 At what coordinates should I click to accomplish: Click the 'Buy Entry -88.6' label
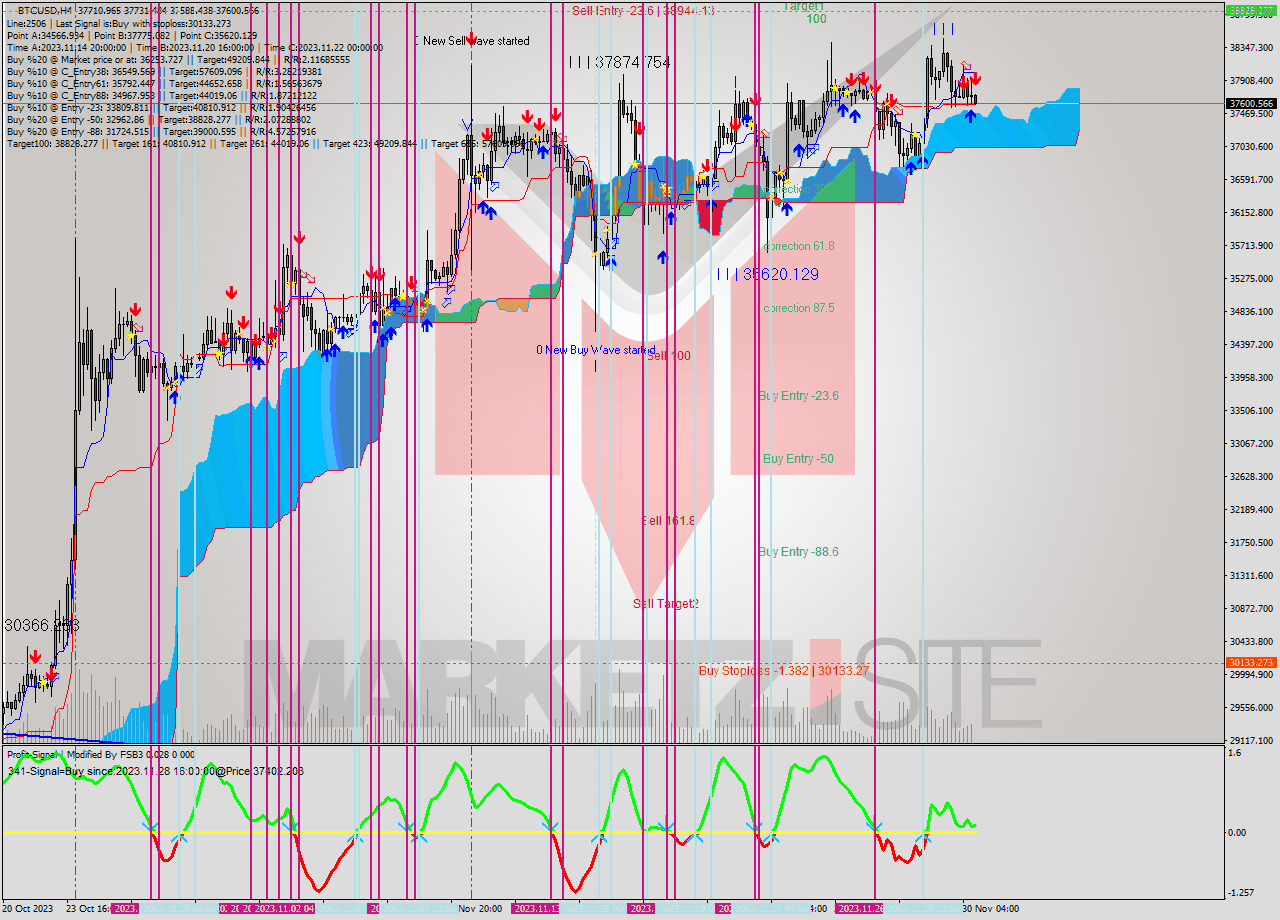(x=799, y=552)
